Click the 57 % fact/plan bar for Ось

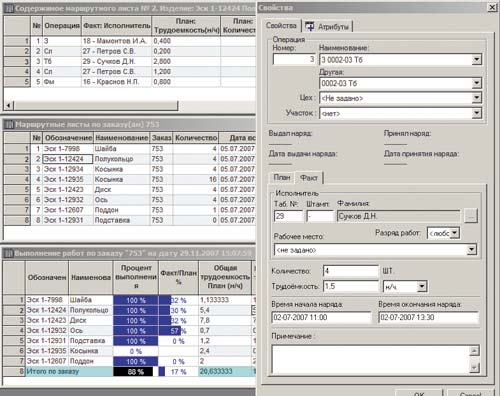point(178,331)
